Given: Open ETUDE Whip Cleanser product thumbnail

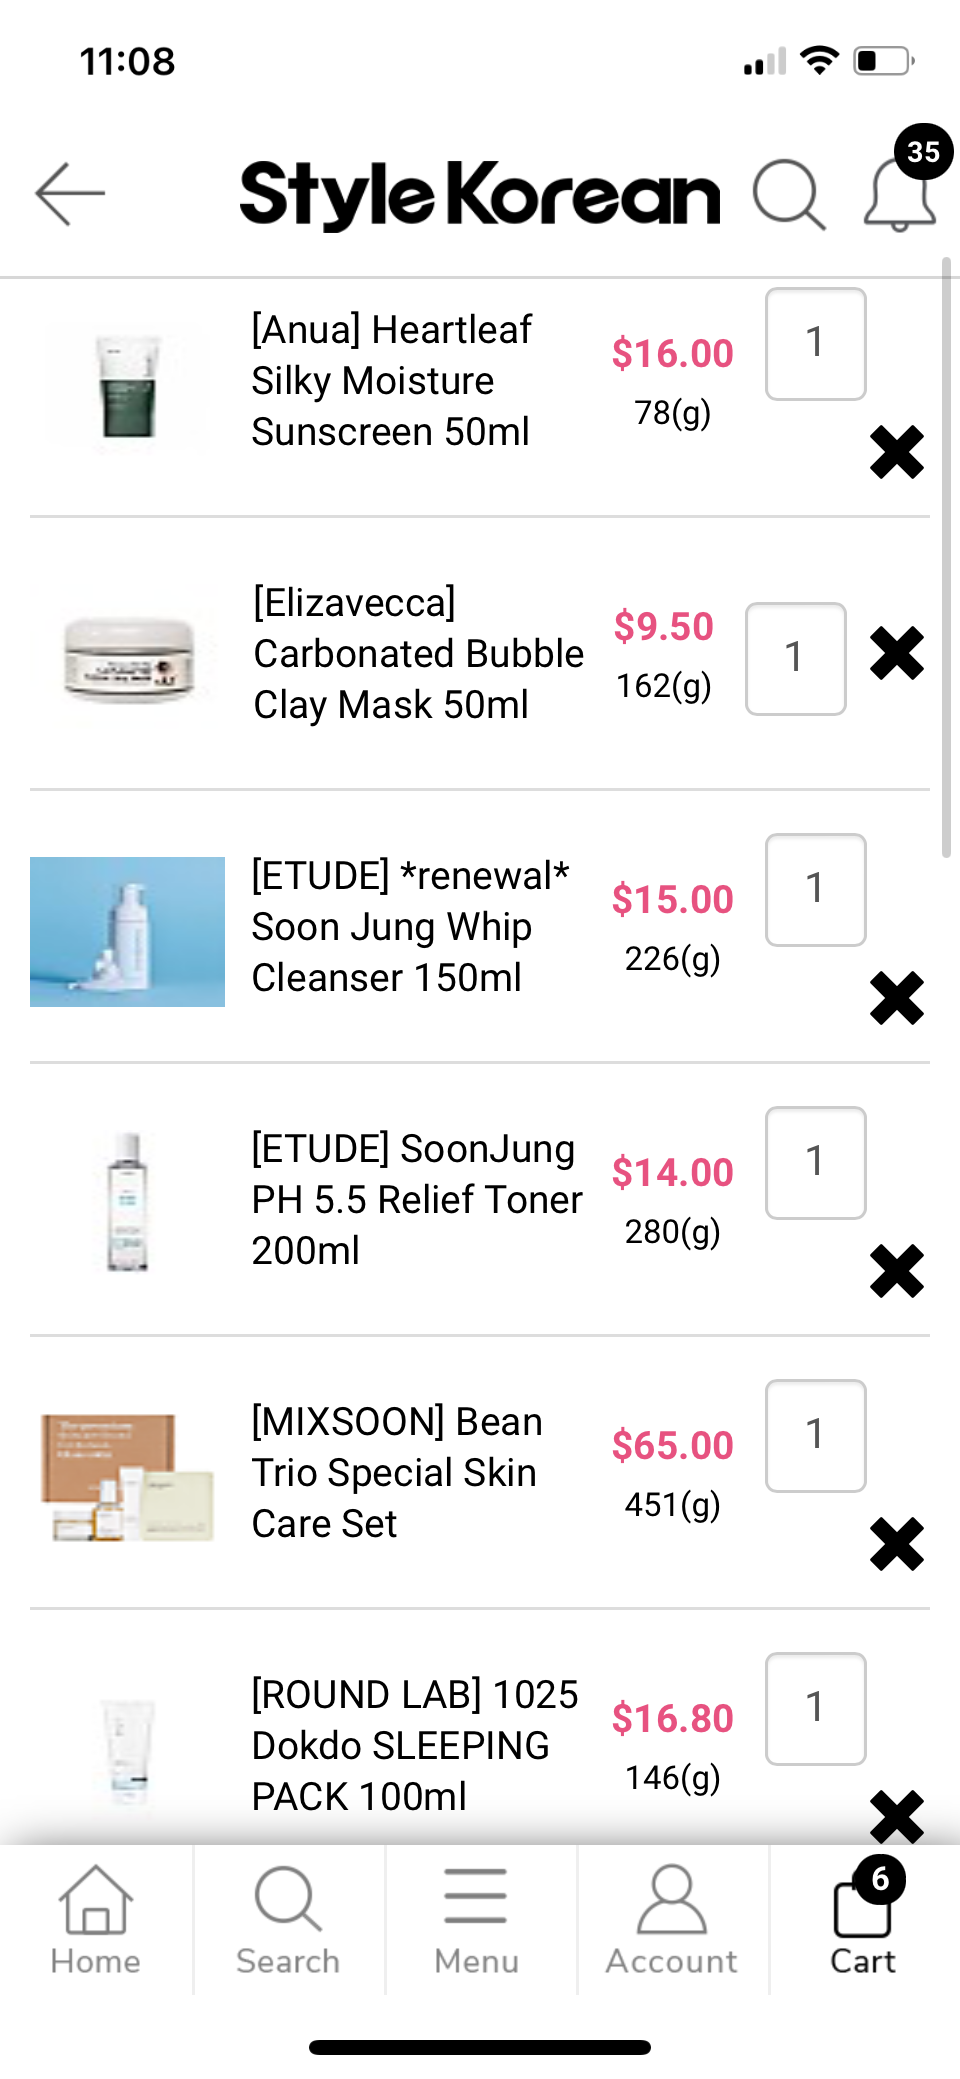Looking at the screenshot, I should point(127,931).
